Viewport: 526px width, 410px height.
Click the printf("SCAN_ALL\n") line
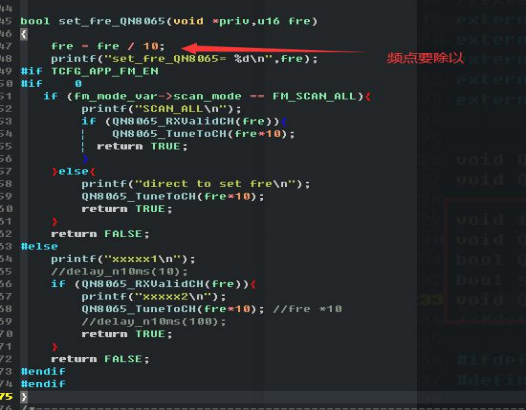(x=161, y=109)
